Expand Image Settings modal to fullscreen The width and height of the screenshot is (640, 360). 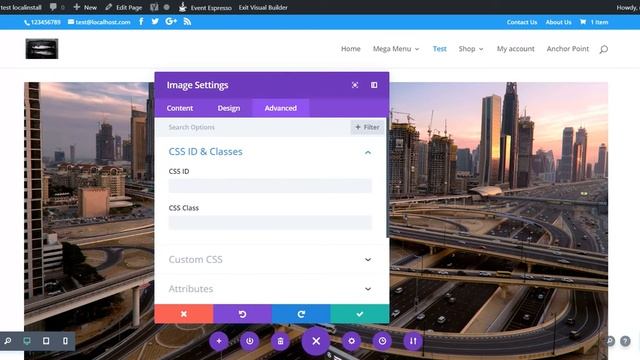tap(355, 85)
